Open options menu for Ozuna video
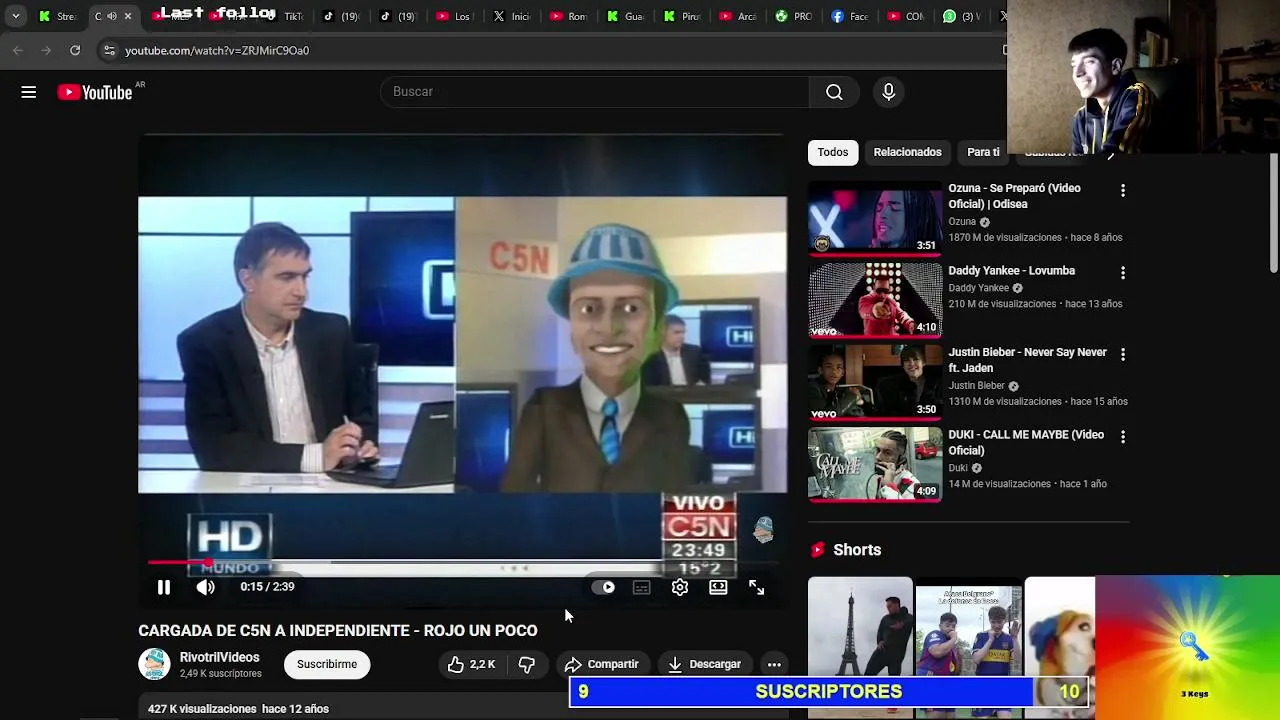 coord(1123,190)
